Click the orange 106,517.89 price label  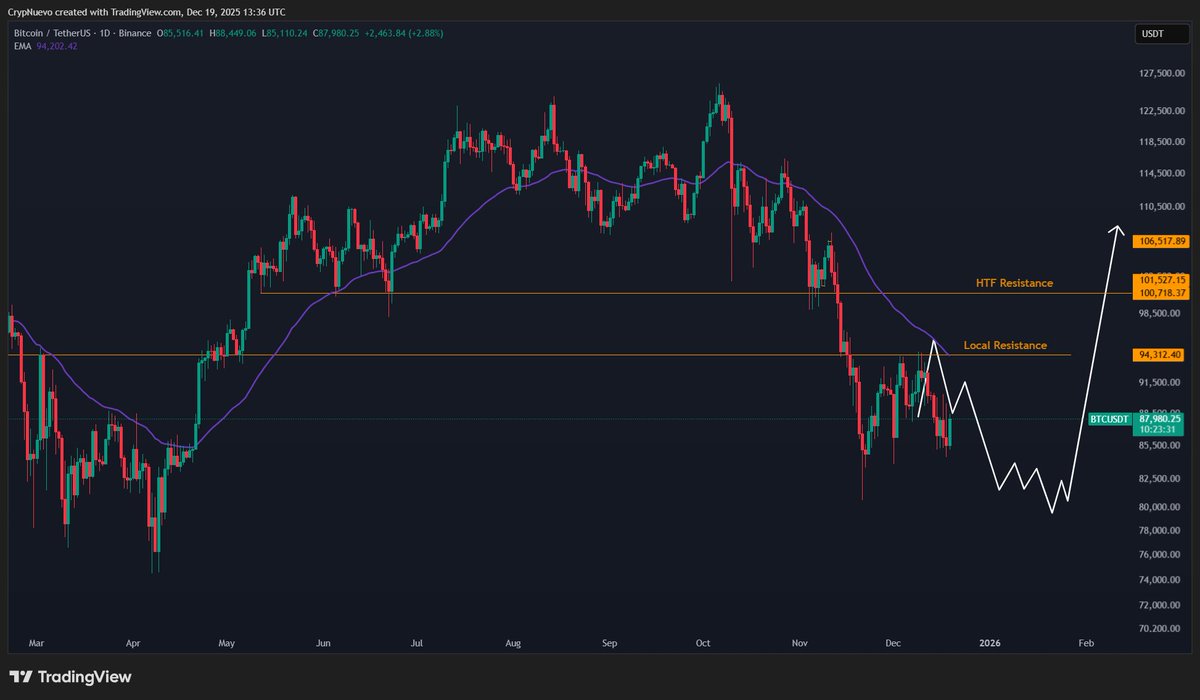coord(1160,241)
